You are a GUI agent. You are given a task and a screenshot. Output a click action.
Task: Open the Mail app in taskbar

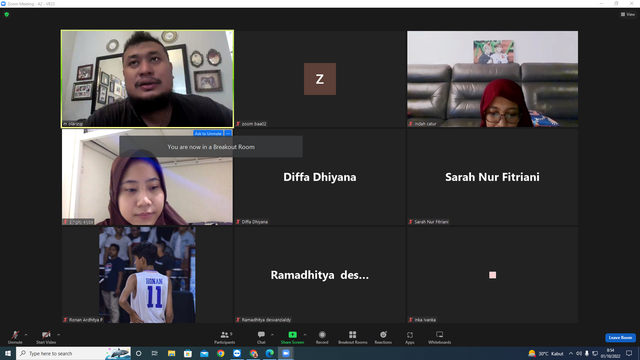pyautogui.click(x=204, y=353)
